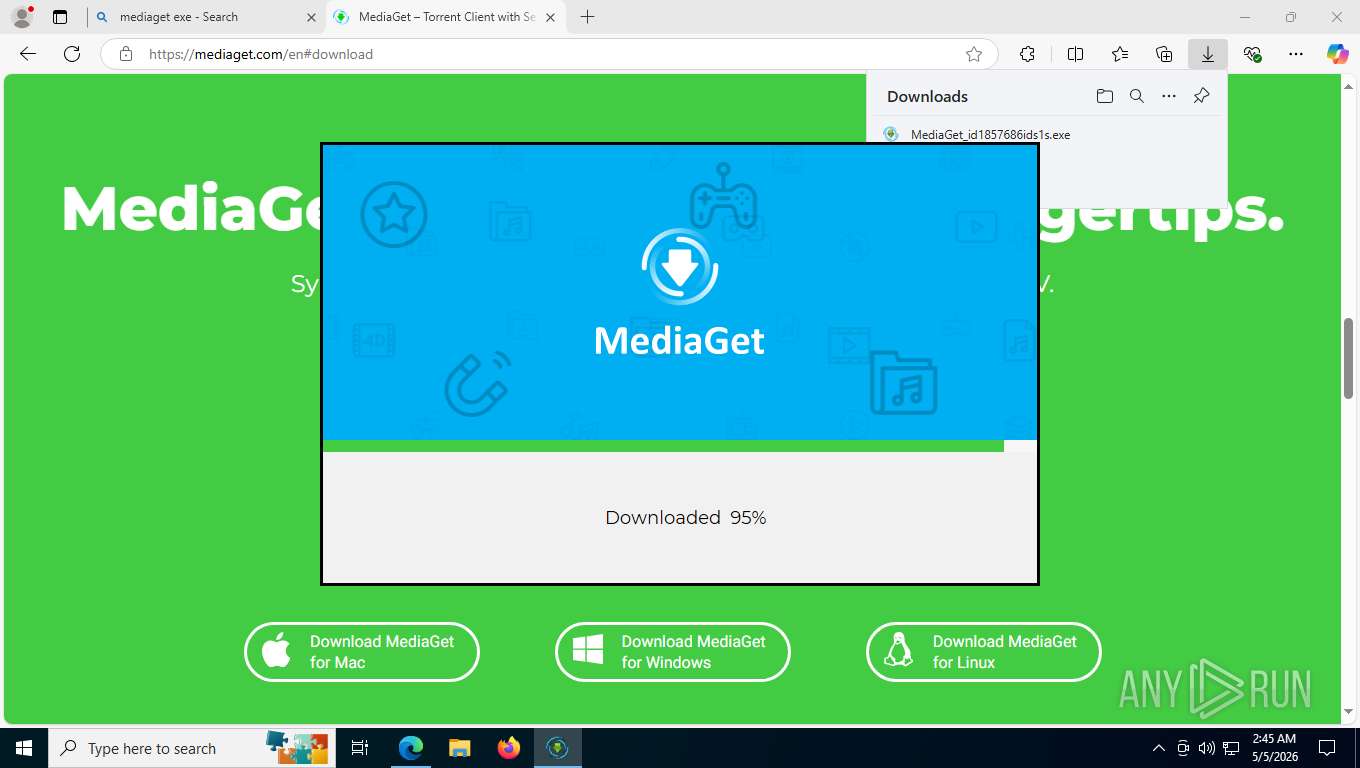View site information lock icon
The image size is (1360, 768).
[125, 54]
